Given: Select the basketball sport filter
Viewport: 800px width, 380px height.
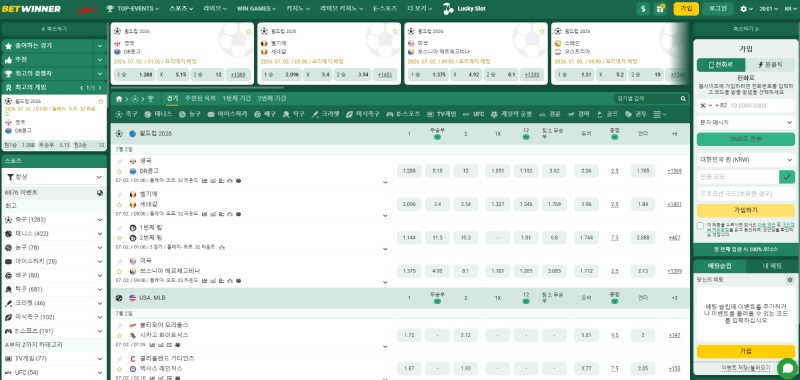Looking at the screenshot, I should pyautogui.click(x=189, y=114).
